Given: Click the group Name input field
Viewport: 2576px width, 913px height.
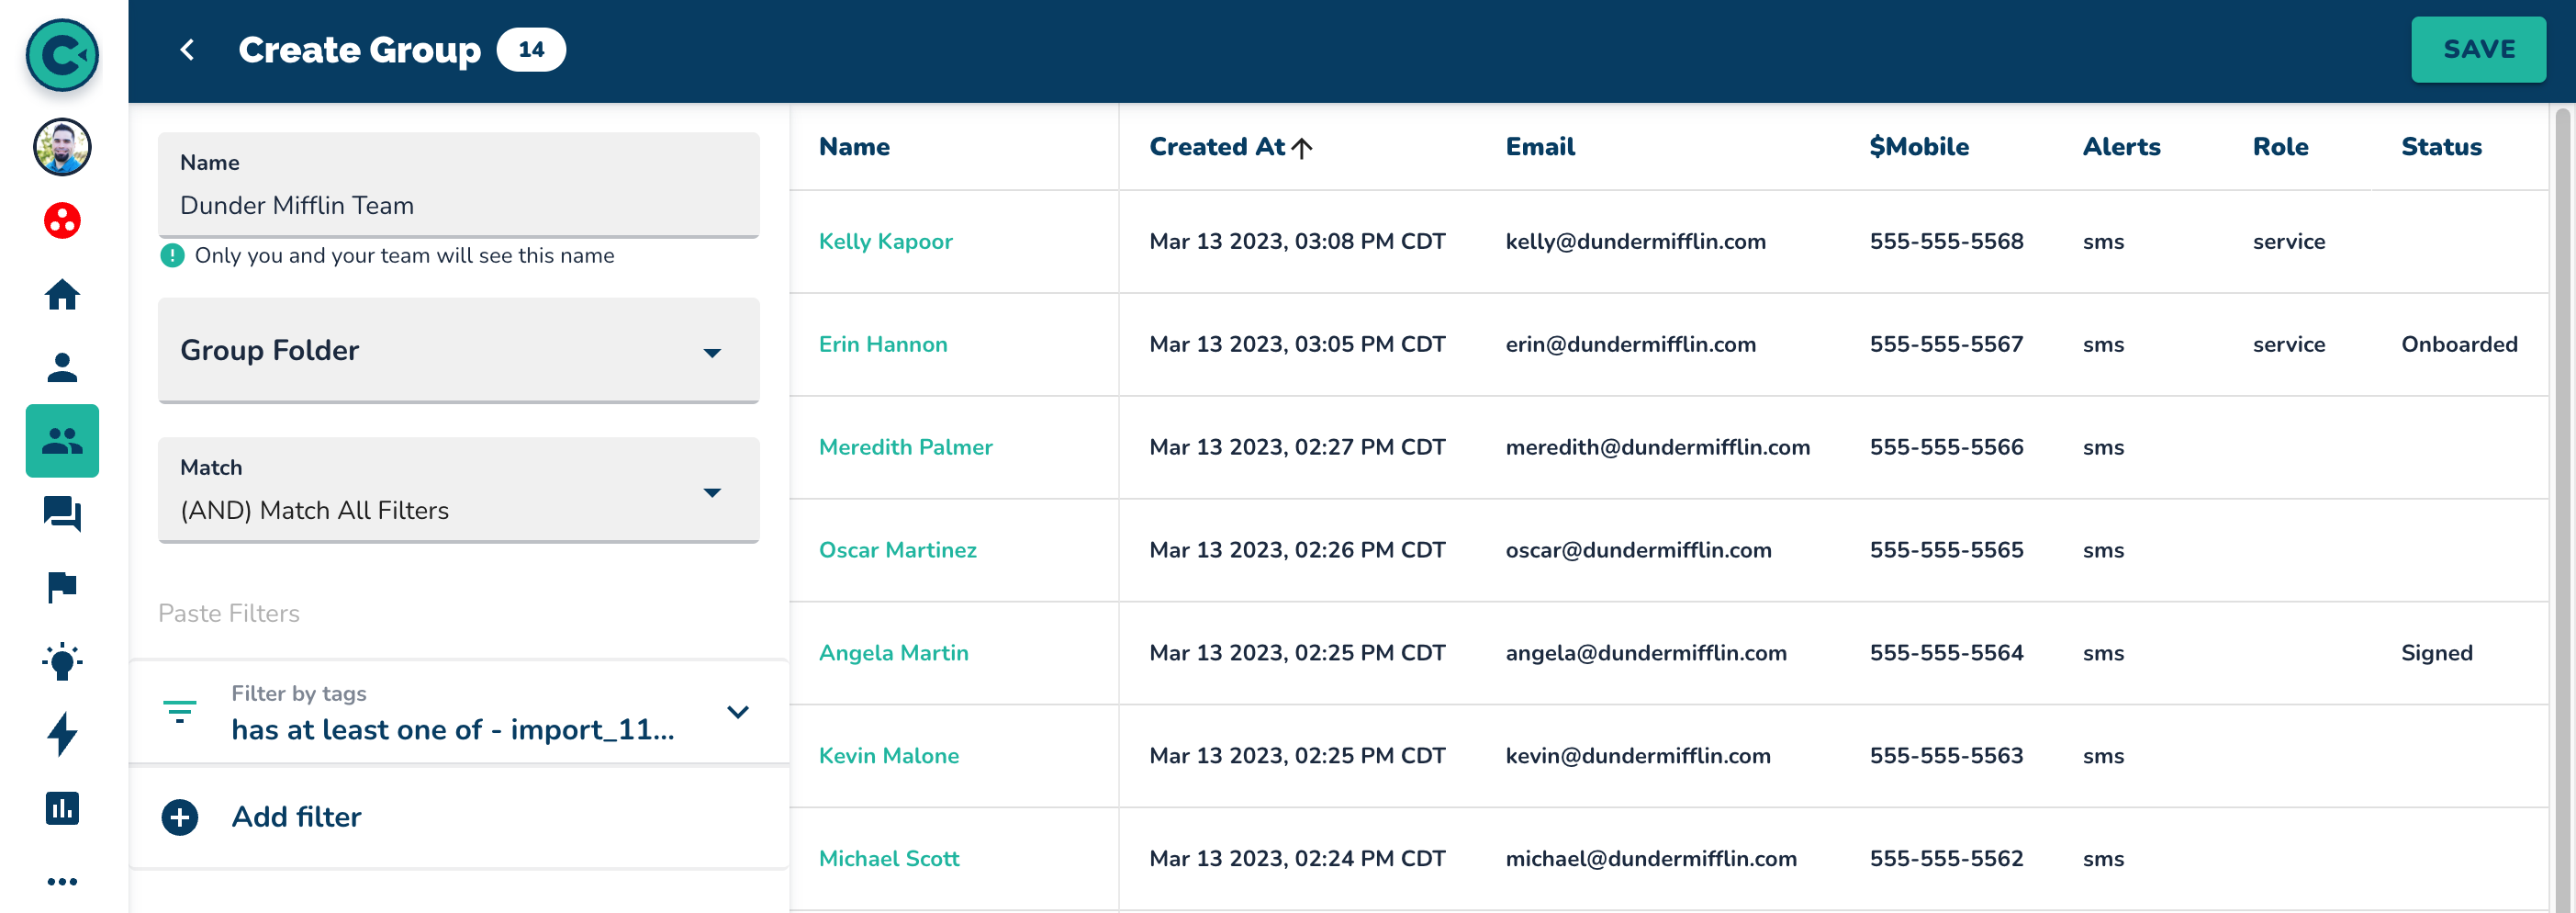Looking at the screenshot, I should (458, 205).
